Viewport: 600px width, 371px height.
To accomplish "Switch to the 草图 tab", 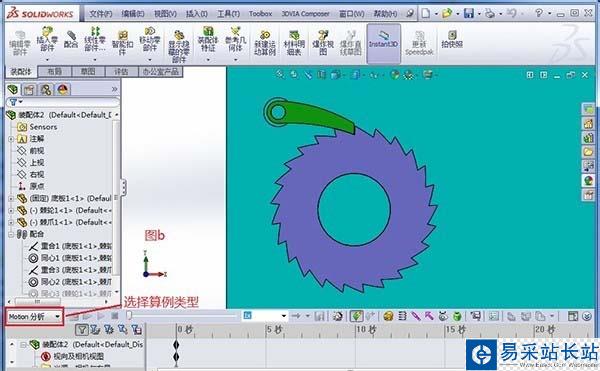I will click(x=88, y=72).
